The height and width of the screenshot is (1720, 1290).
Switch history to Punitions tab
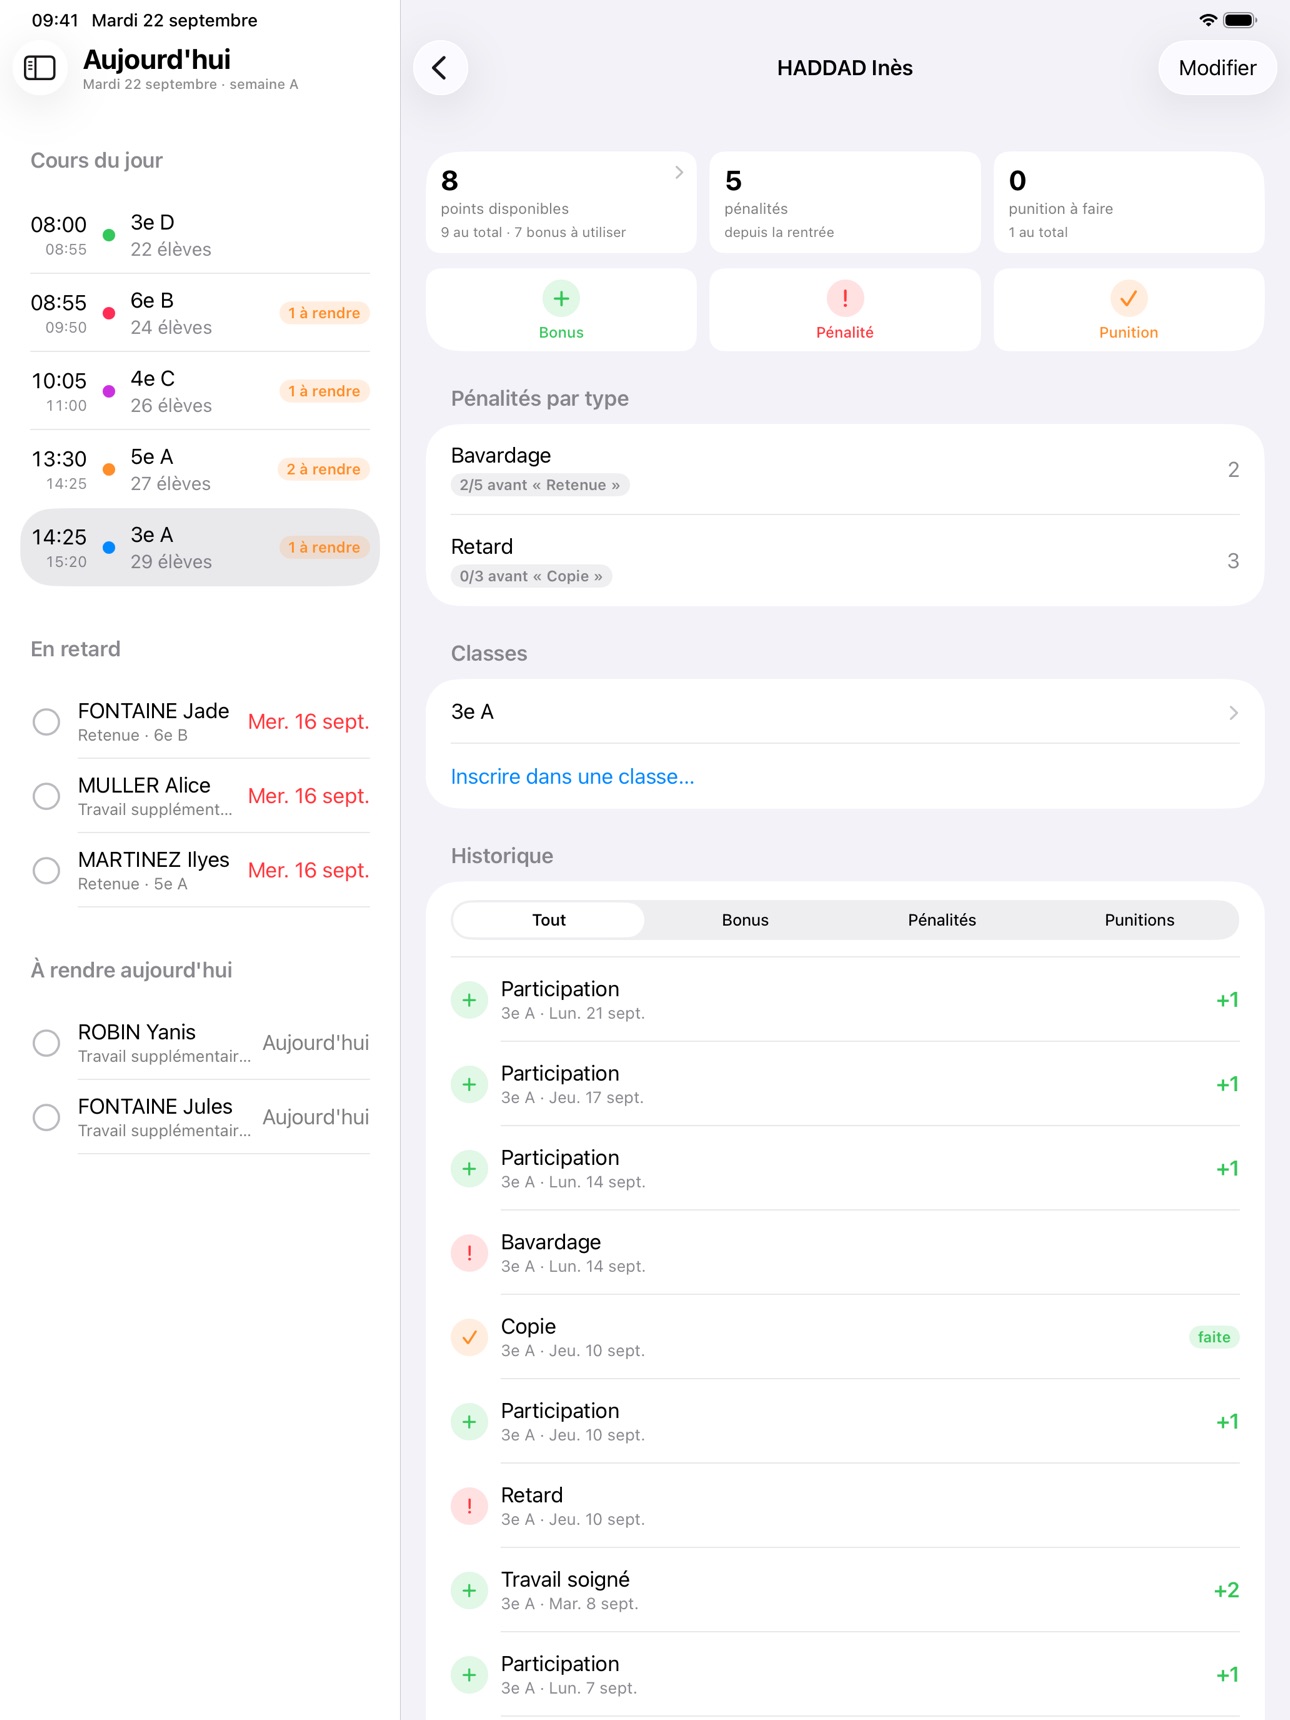pos(1140,920)
